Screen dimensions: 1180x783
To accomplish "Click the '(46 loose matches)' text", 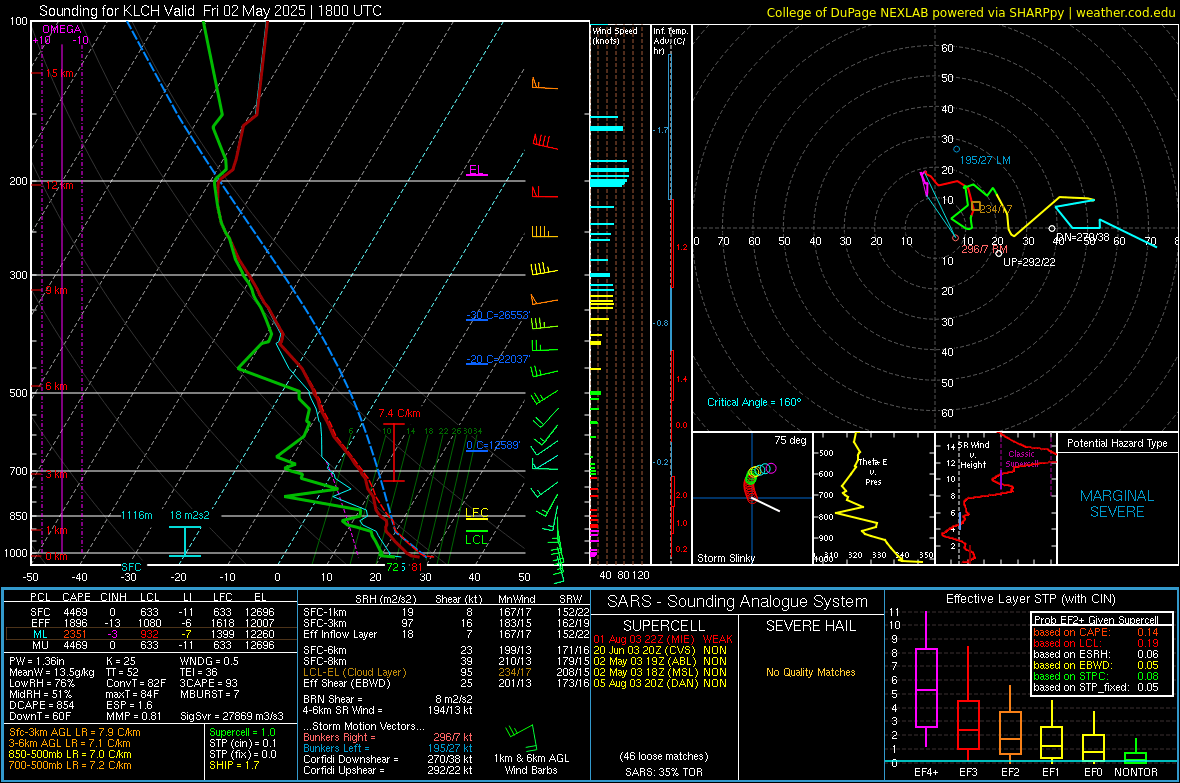I will click(664, 756).
